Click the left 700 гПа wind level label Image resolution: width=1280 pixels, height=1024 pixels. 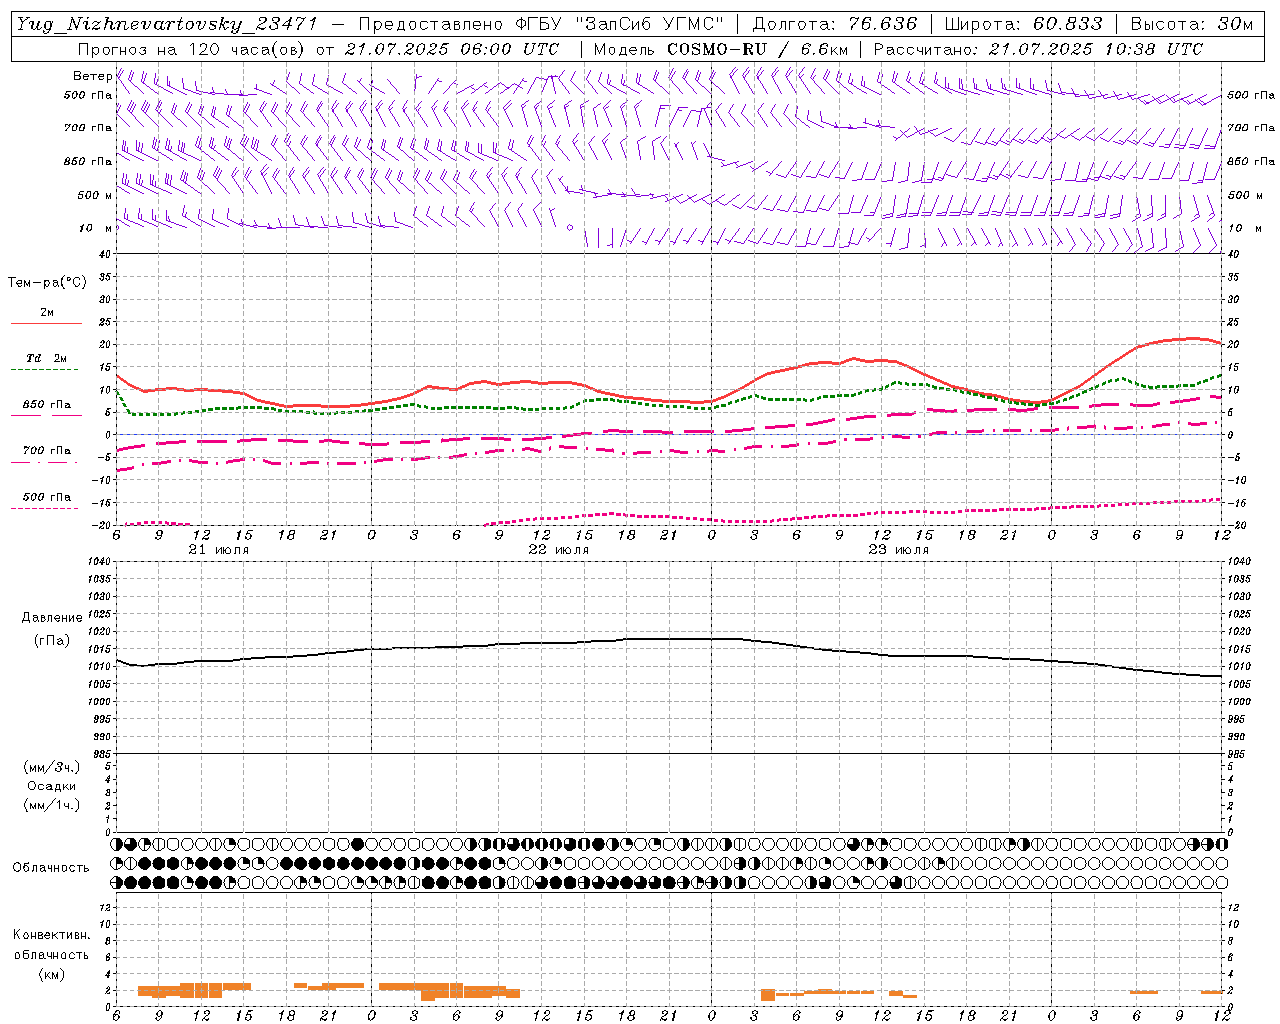[x=88, y=128]
